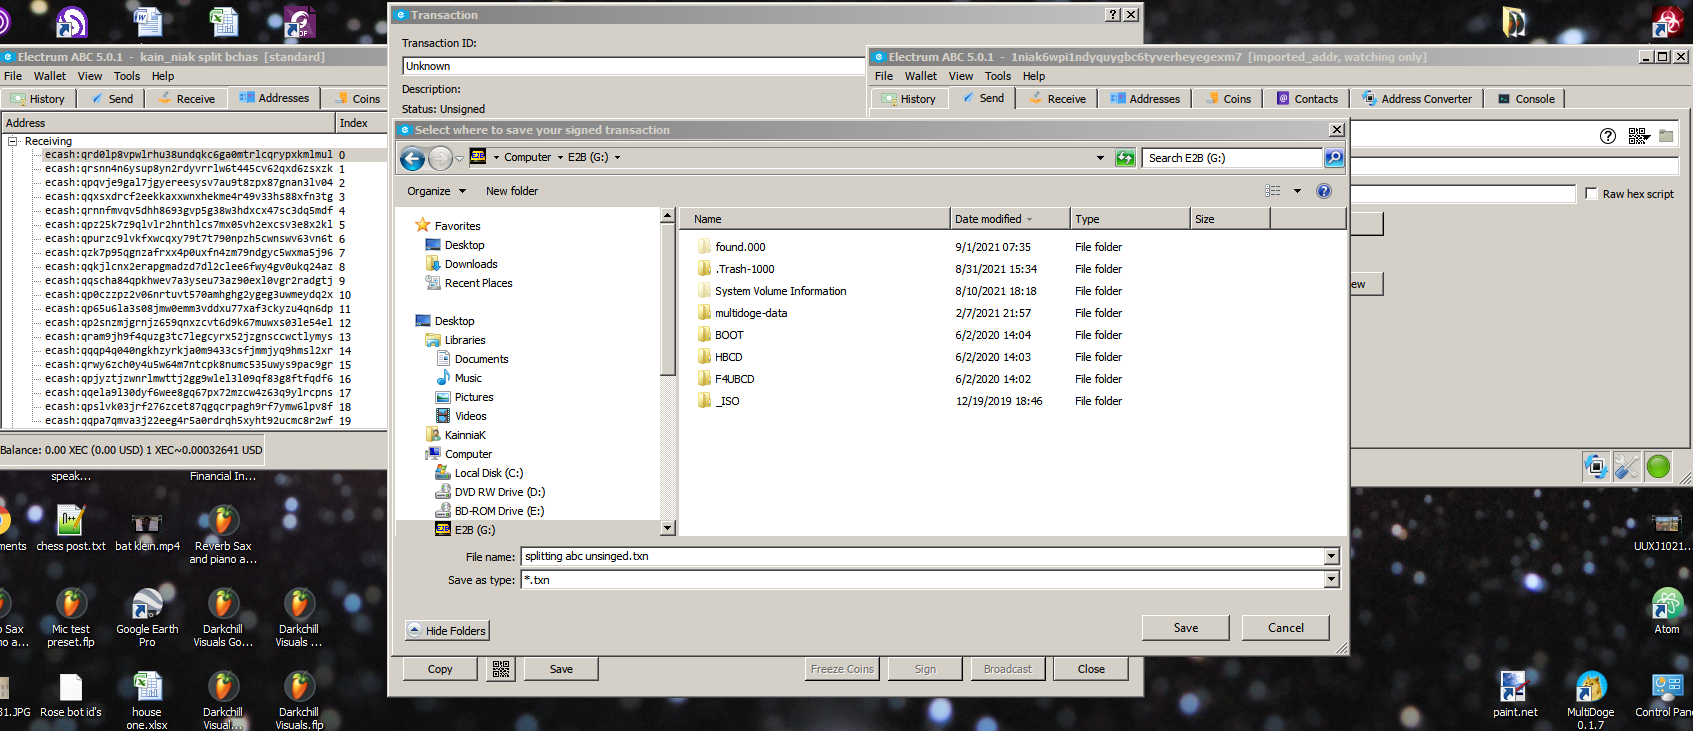Expand the view options dropdown arrow
This screenshot has height=731, width=1693.
tap(1297, 191)
